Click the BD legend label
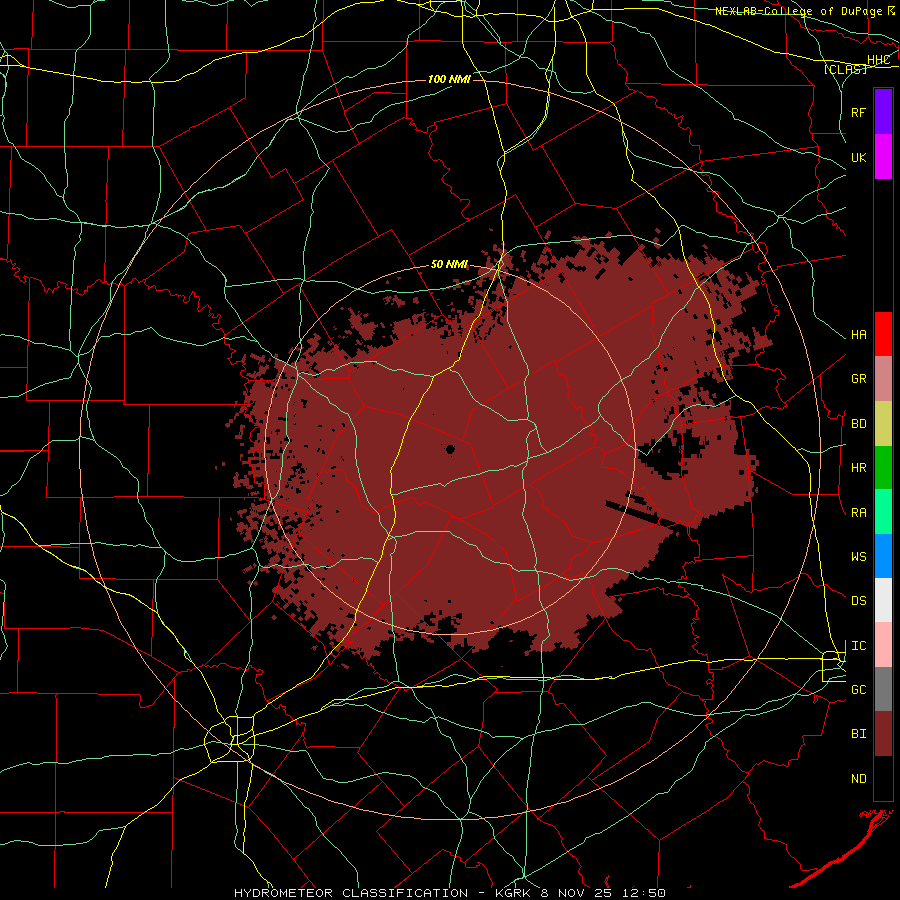The height and width of the screenshot is (900, 900). coord(858,424)
